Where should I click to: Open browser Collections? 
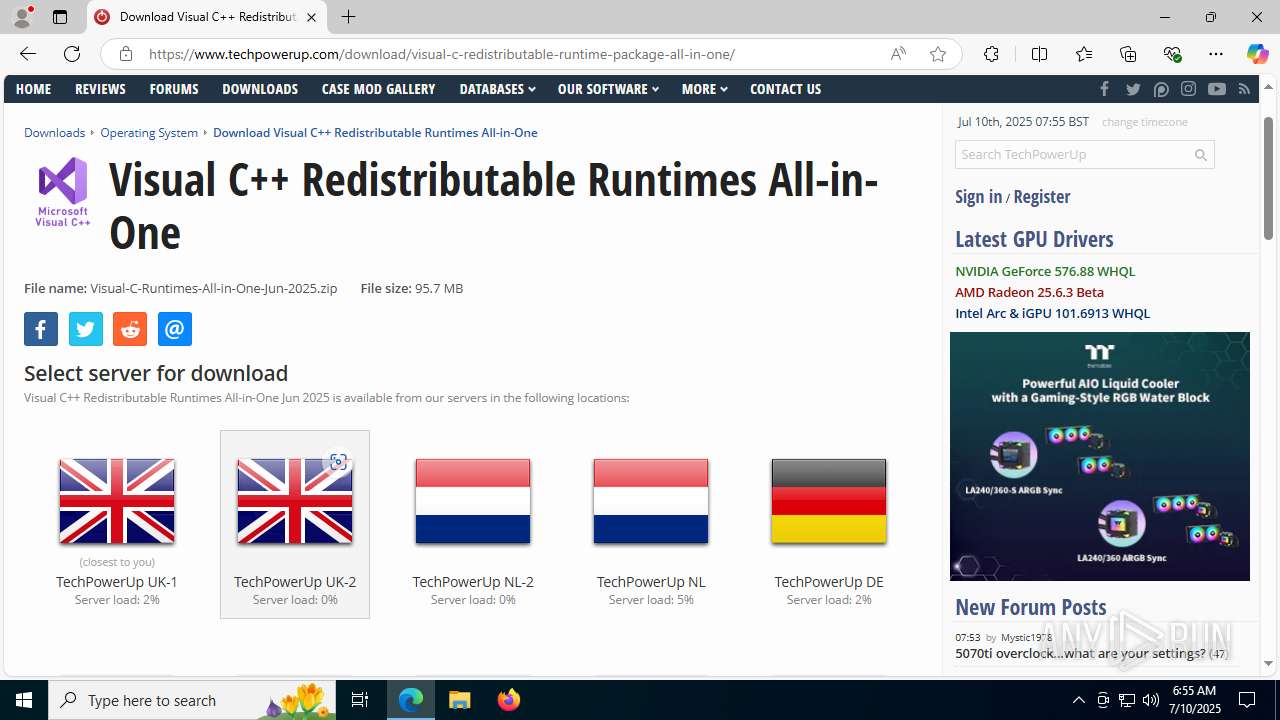tap(1128, 54)
